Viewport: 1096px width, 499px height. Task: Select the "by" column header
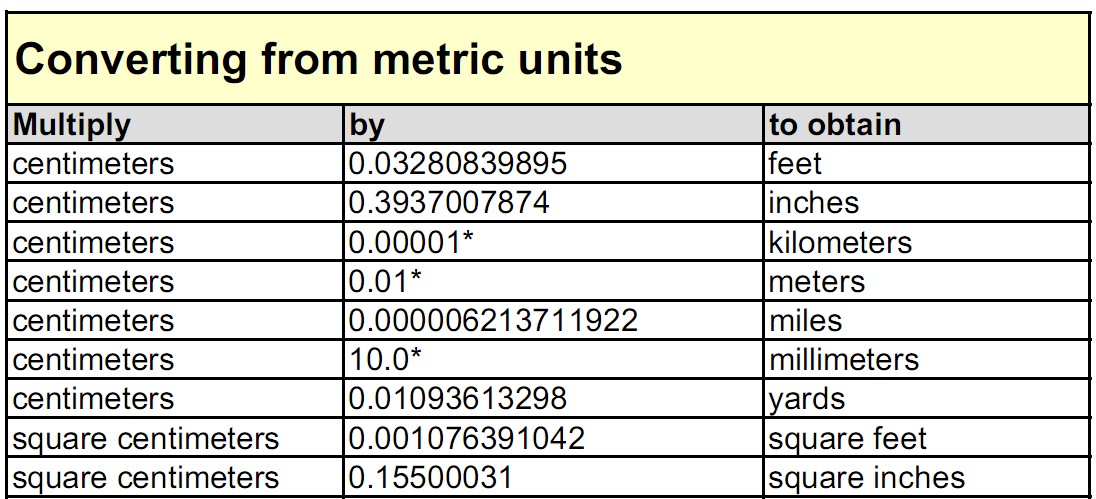(367, 124)
